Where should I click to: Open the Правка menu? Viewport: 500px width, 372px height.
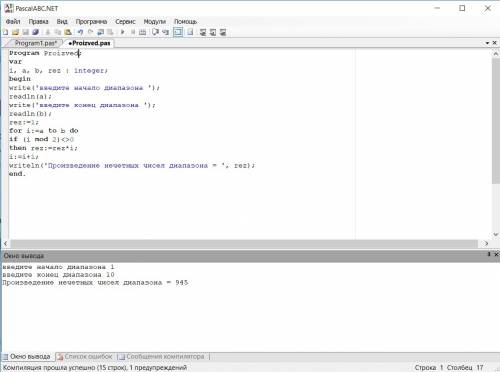coord(38,22)
